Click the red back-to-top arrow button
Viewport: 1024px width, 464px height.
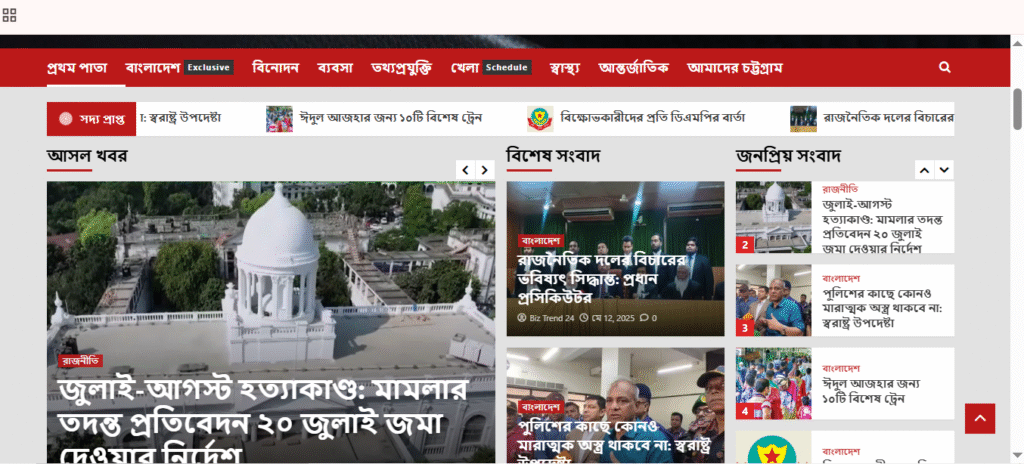pyautogui.click(x=980, y=419)
